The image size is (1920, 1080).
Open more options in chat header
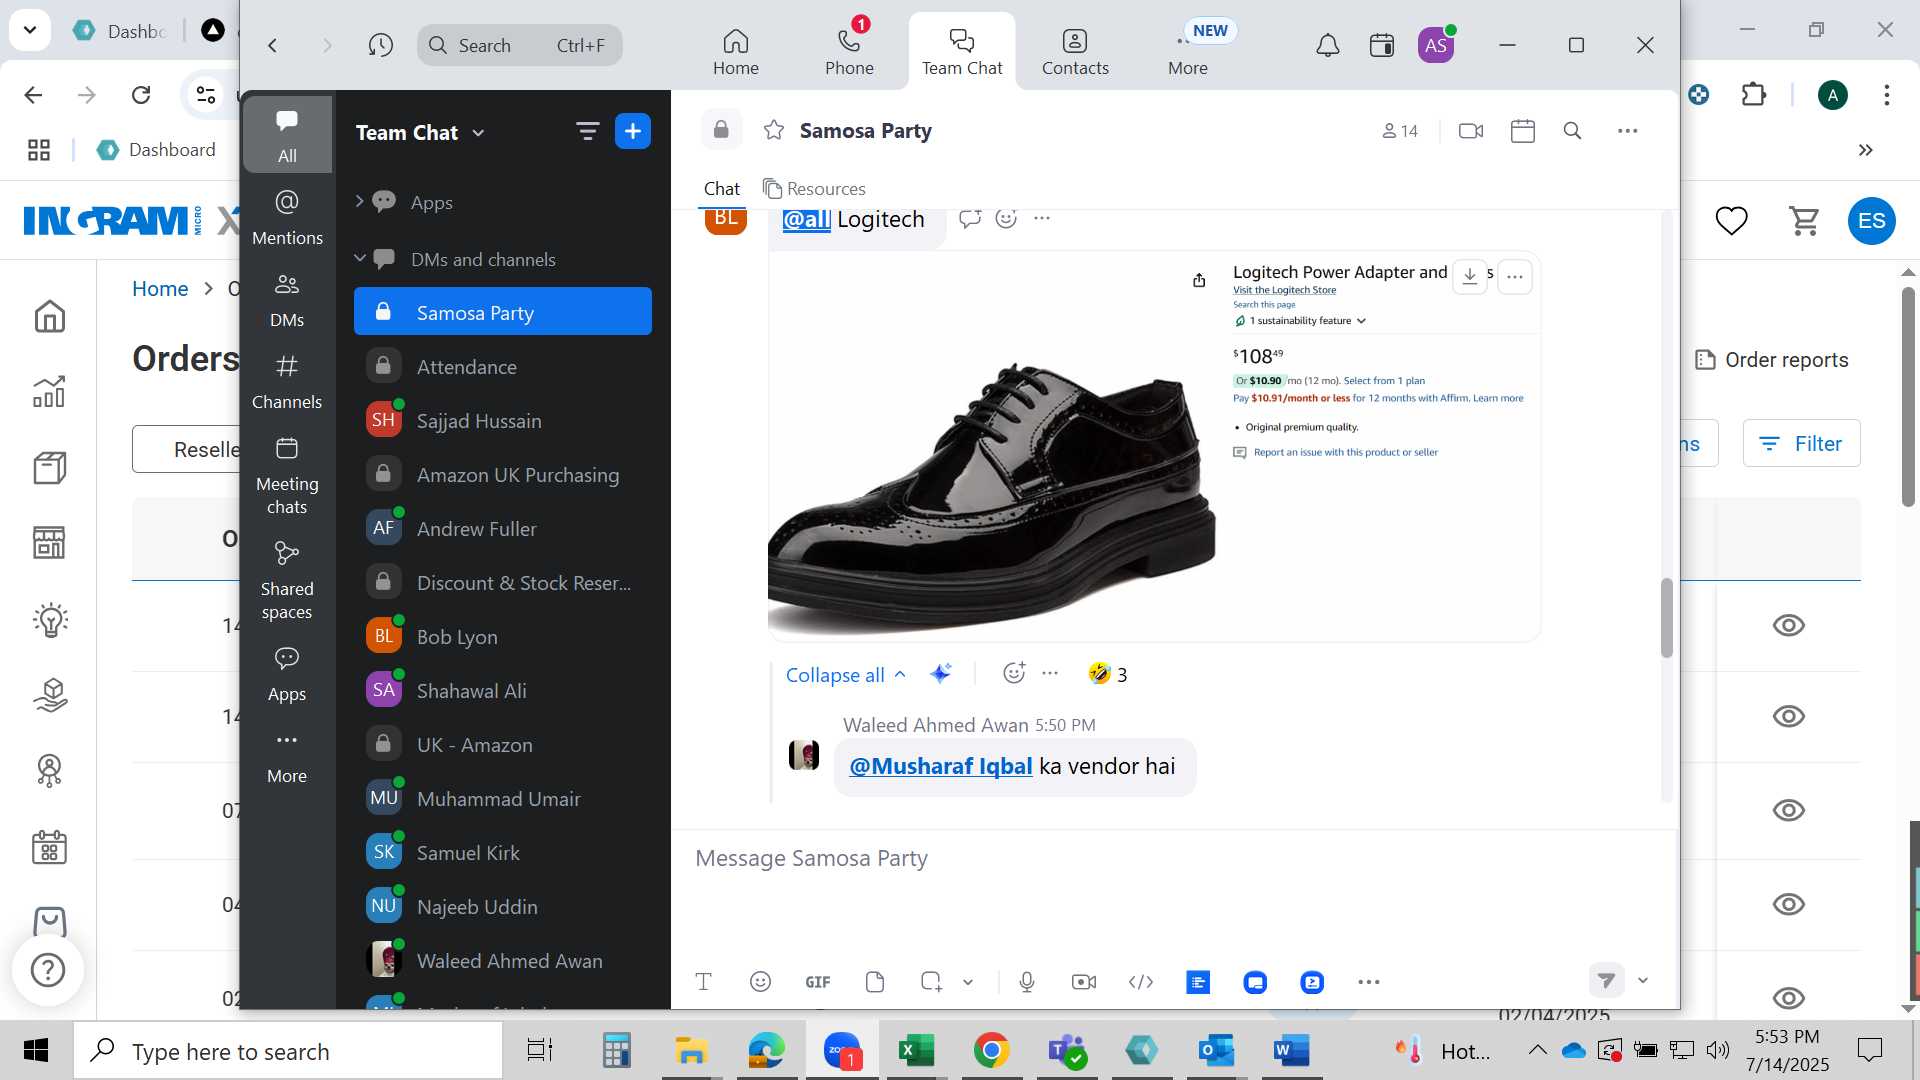(x=1628, y=131)
